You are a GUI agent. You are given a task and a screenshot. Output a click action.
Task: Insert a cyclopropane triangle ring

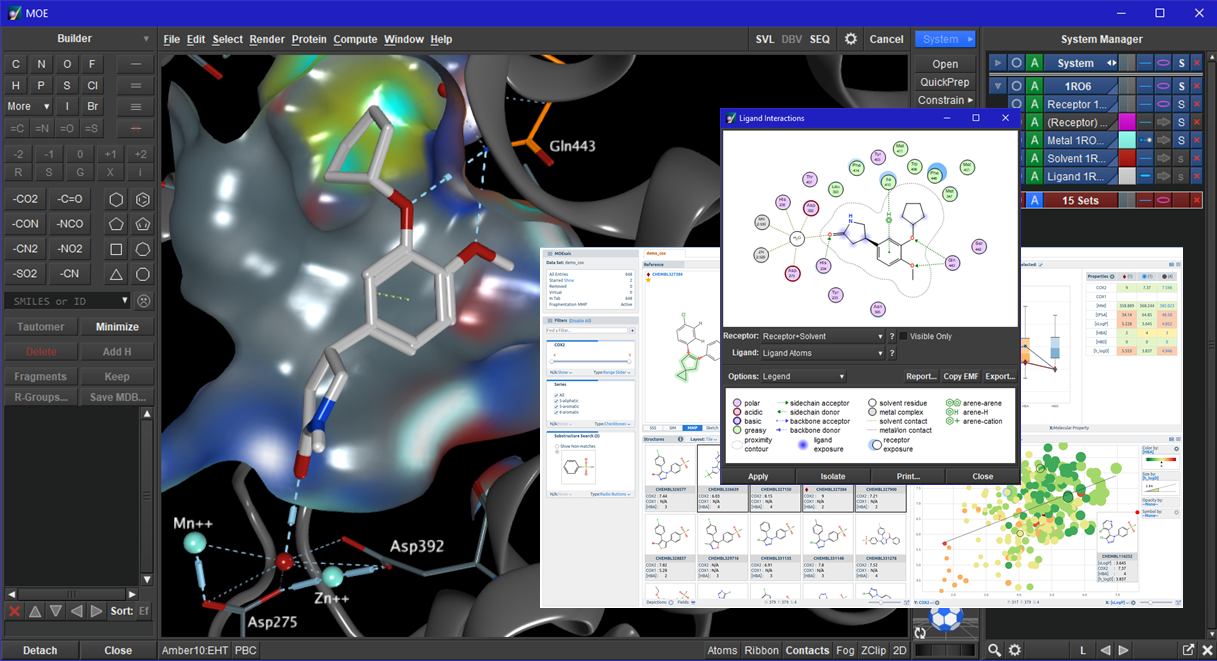(117, 274)
